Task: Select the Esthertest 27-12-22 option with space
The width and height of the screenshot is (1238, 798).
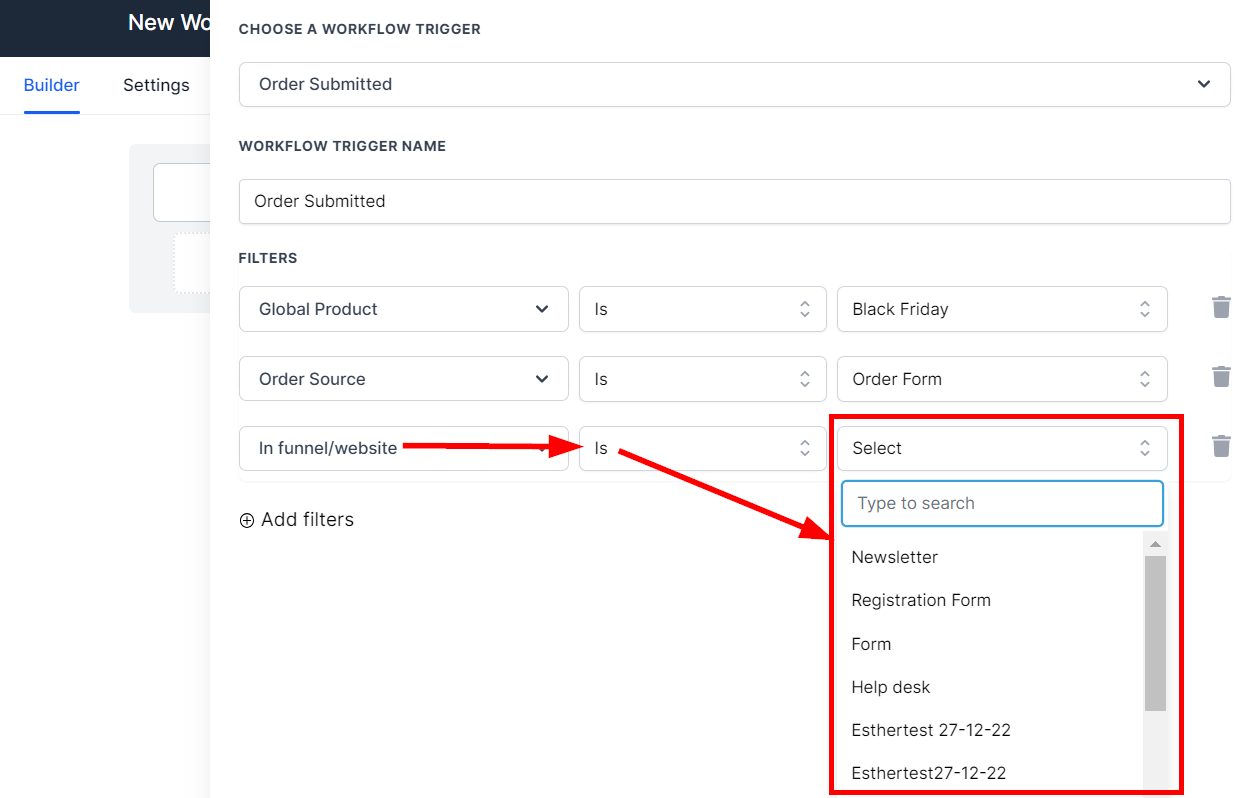Action: [931, 730]
